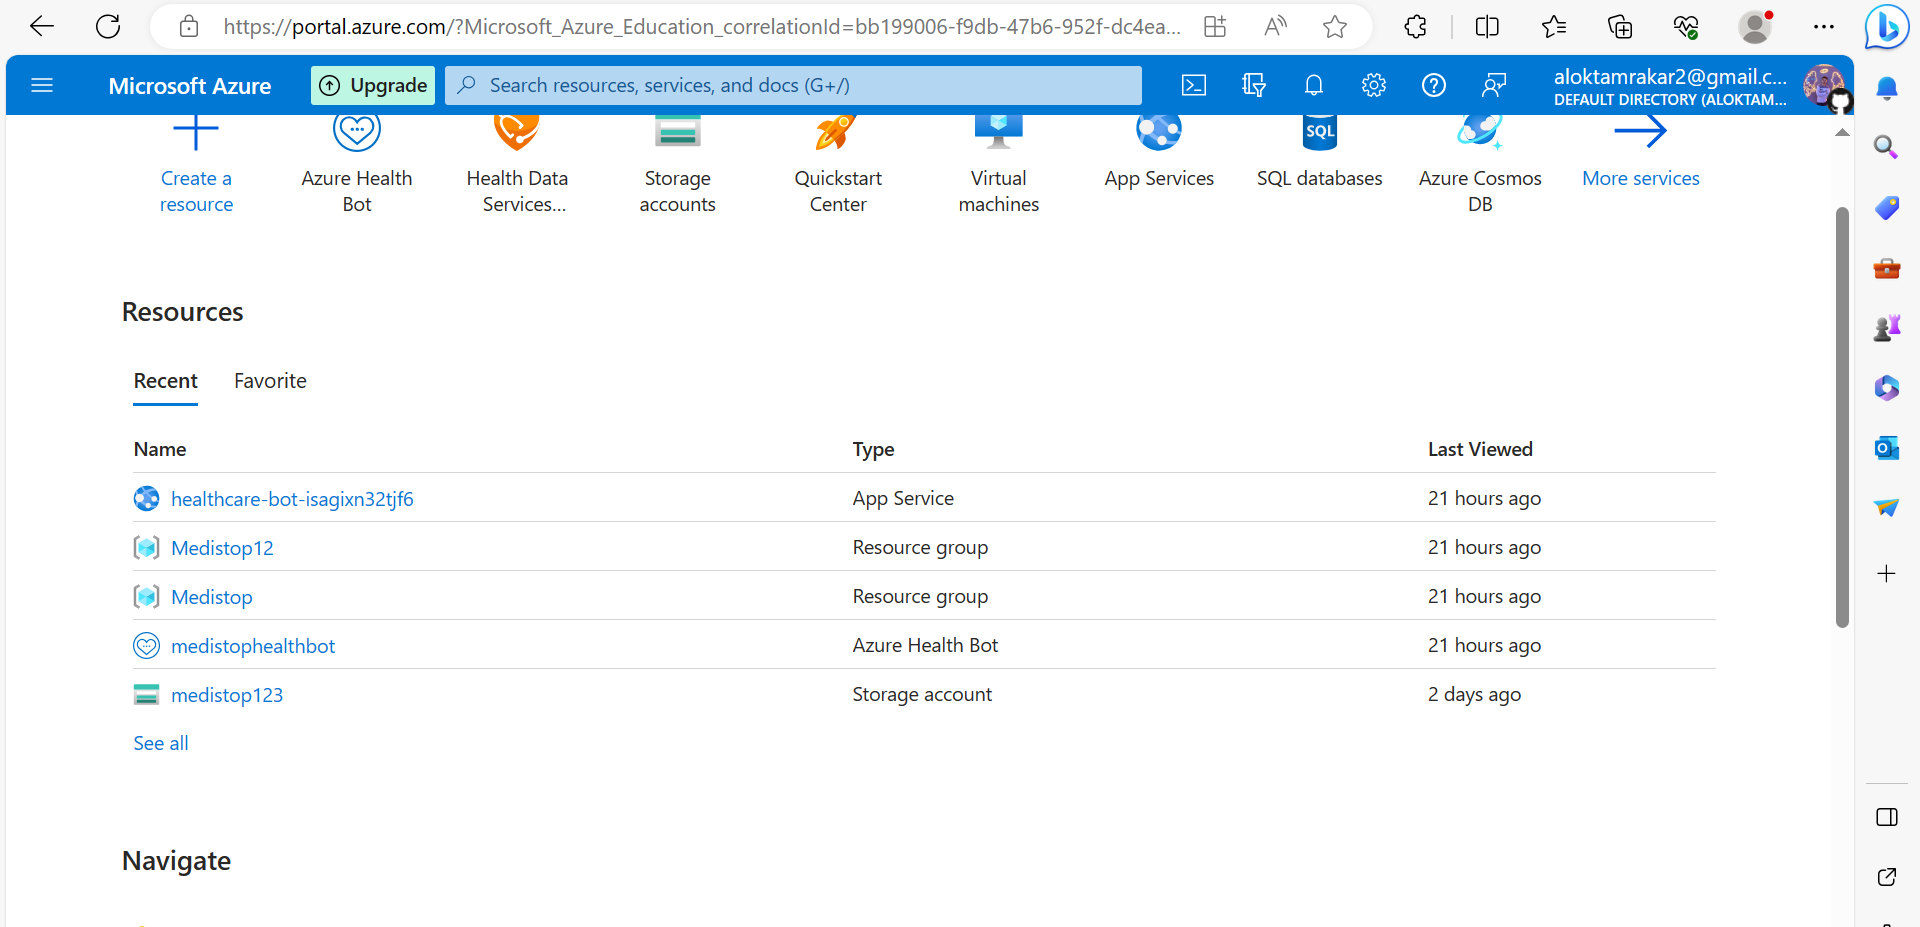Open healthcare-bot-isagixn32tjf6 resource link
The image size is (1920, 927).
(x=292, y=499)
